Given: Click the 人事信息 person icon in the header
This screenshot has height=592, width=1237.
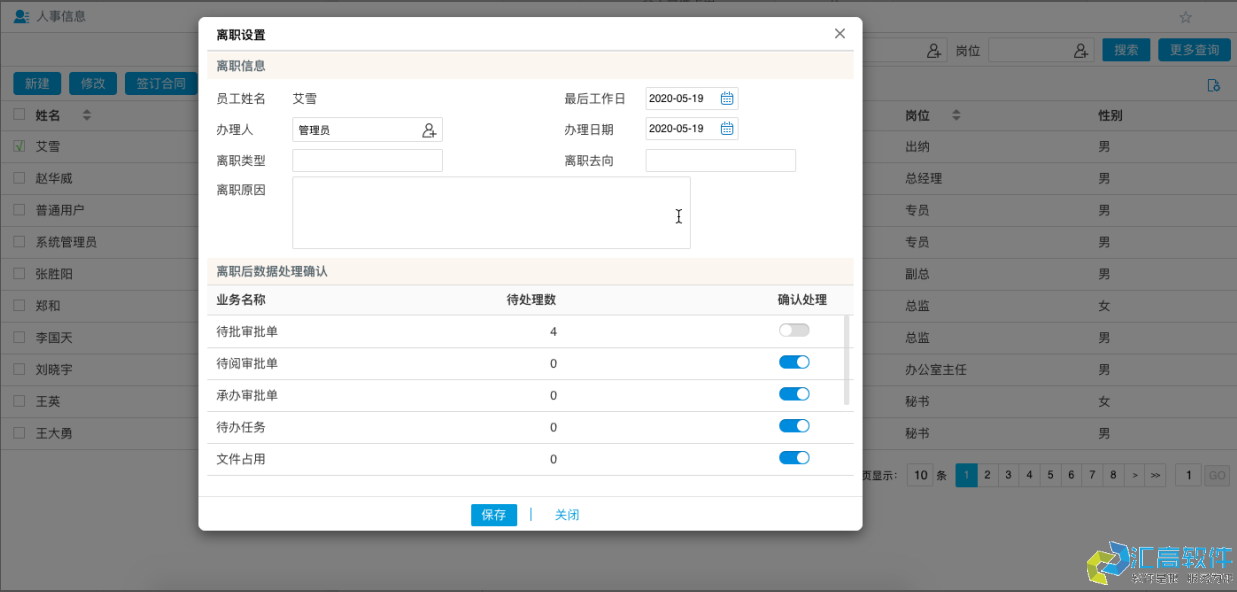Looking at the screenshot, I should [x=21, y=16].
